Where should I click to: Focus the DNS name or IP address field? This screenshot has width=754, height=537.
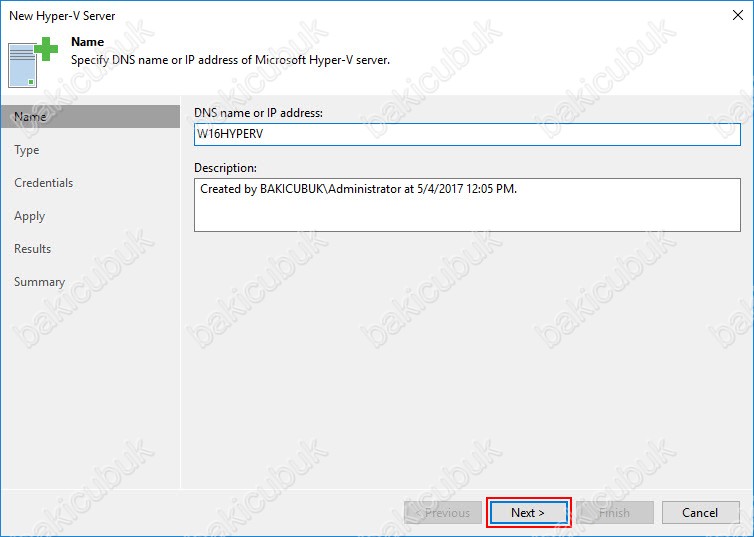467,134
